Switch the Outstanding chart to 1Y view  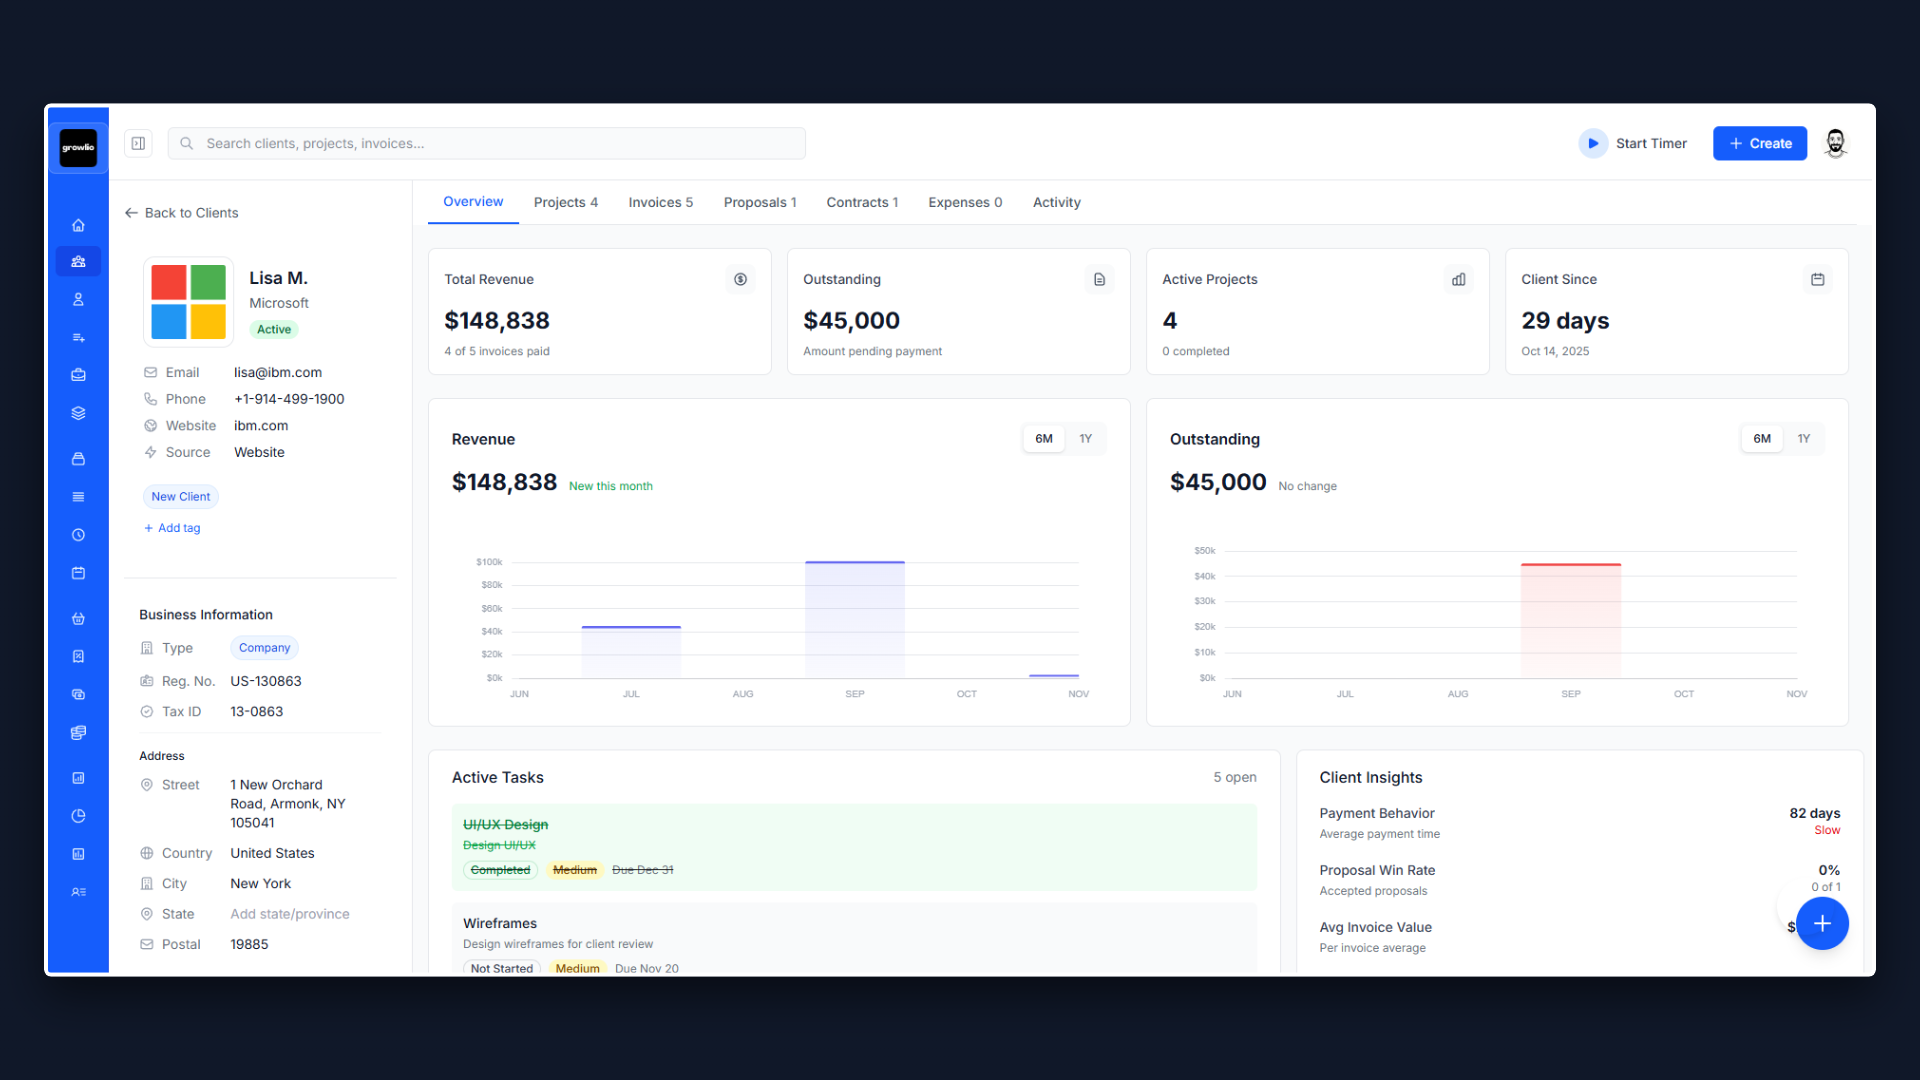(1803, 438)
